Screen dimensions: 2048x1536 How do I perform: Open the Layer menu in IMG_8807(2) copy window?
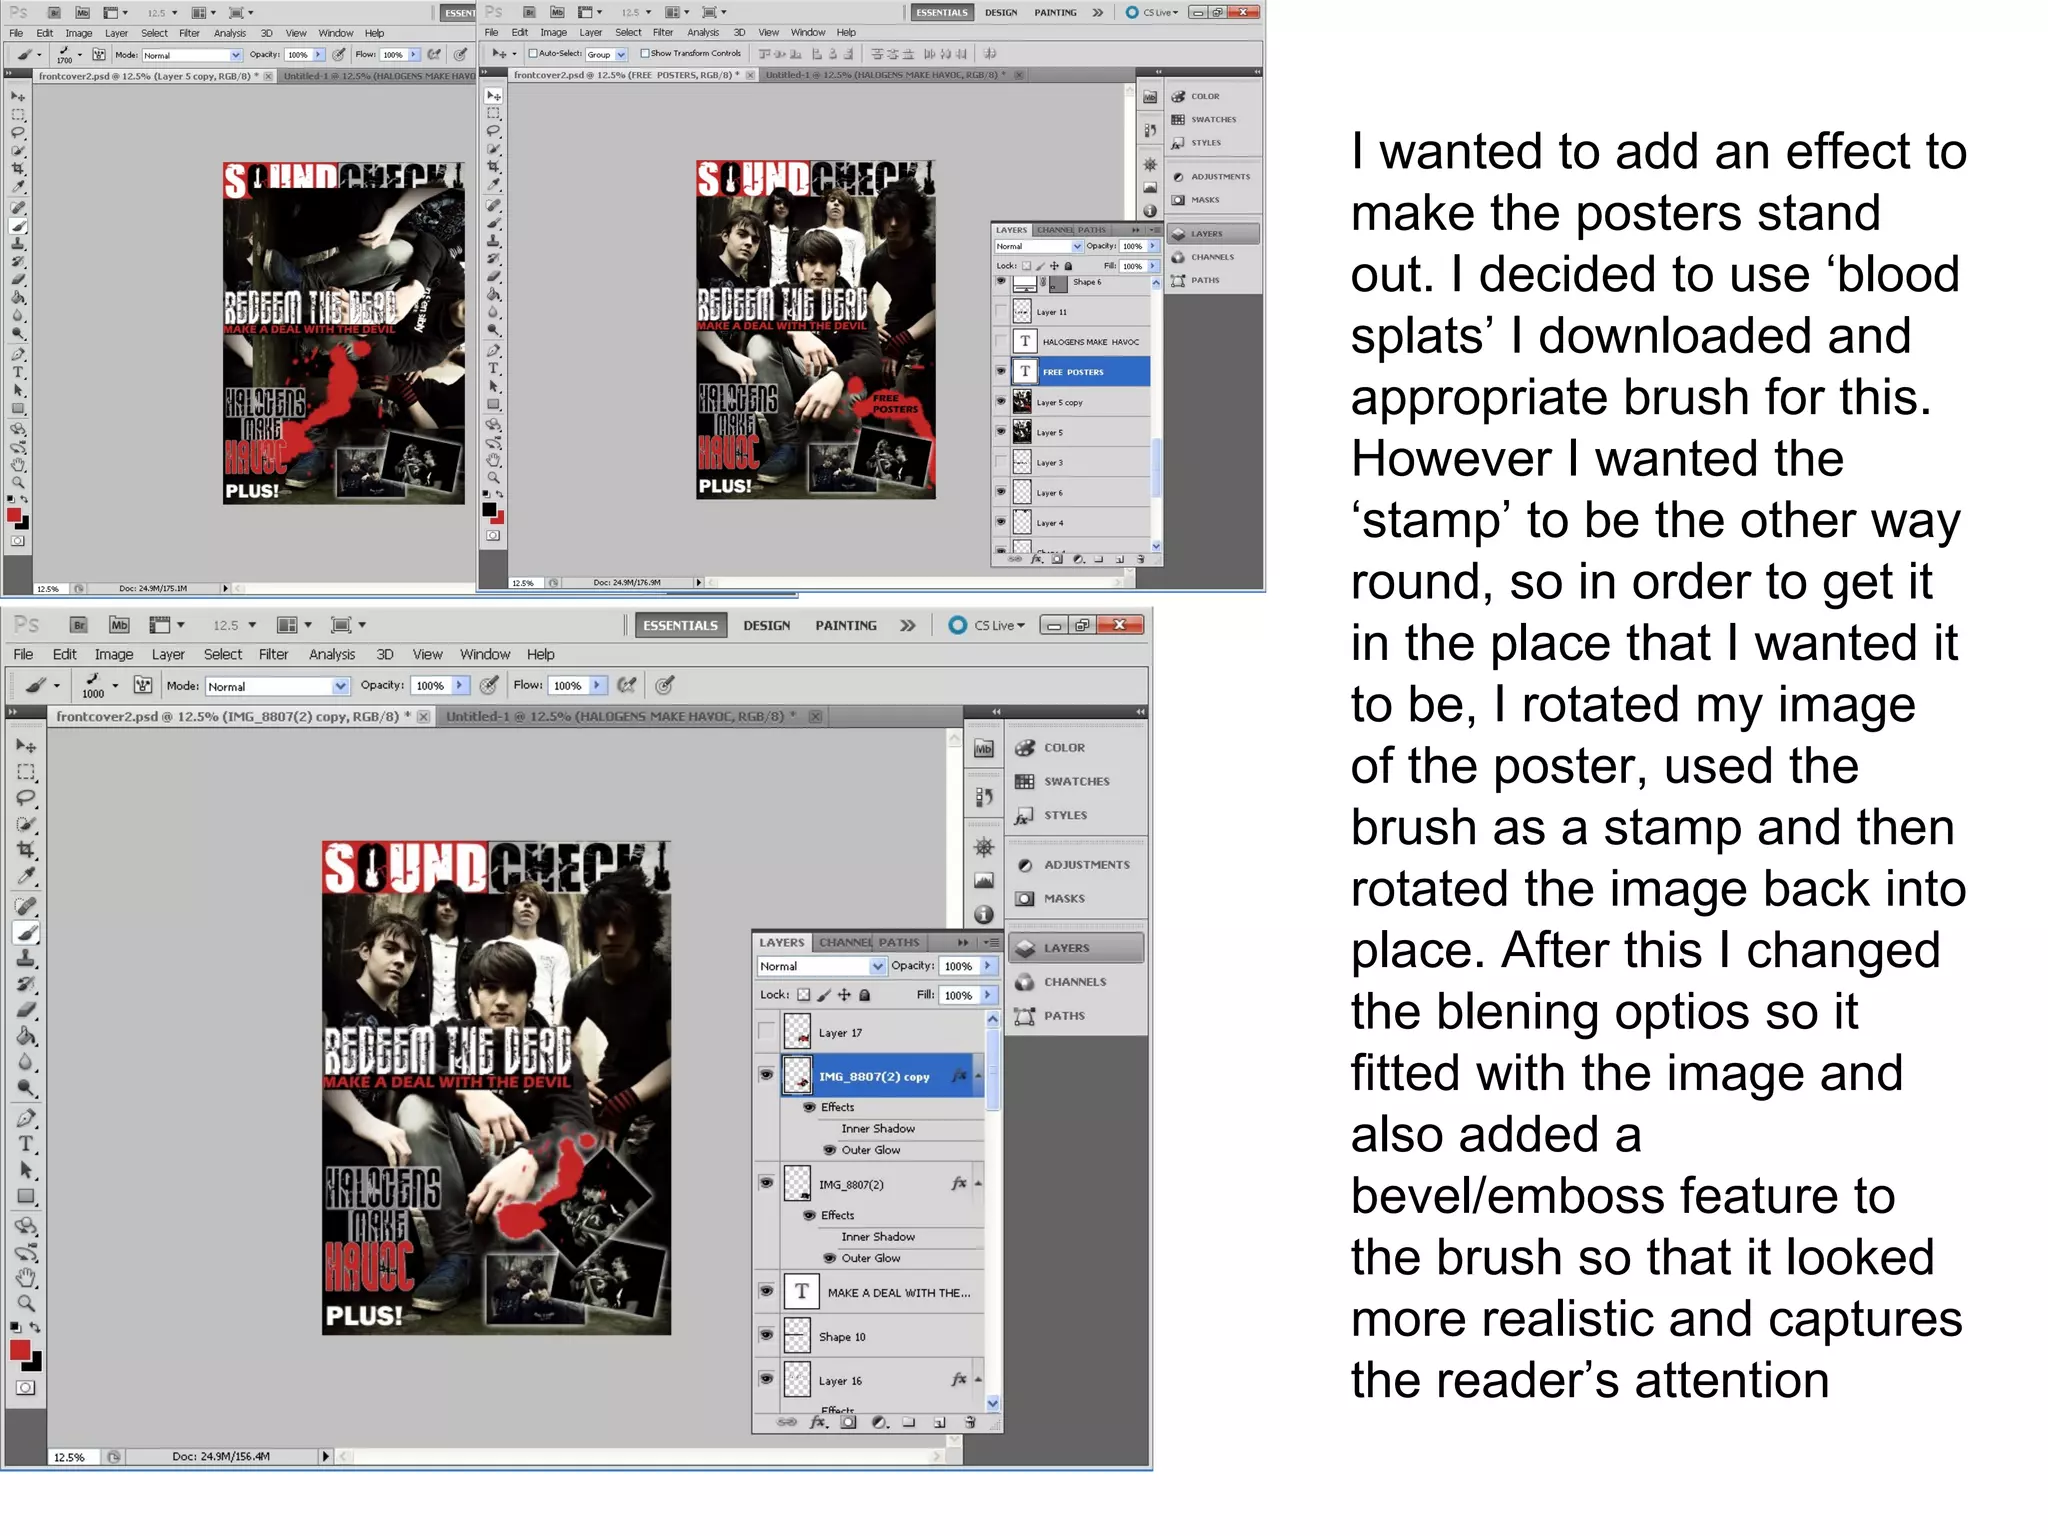[168, 654]
